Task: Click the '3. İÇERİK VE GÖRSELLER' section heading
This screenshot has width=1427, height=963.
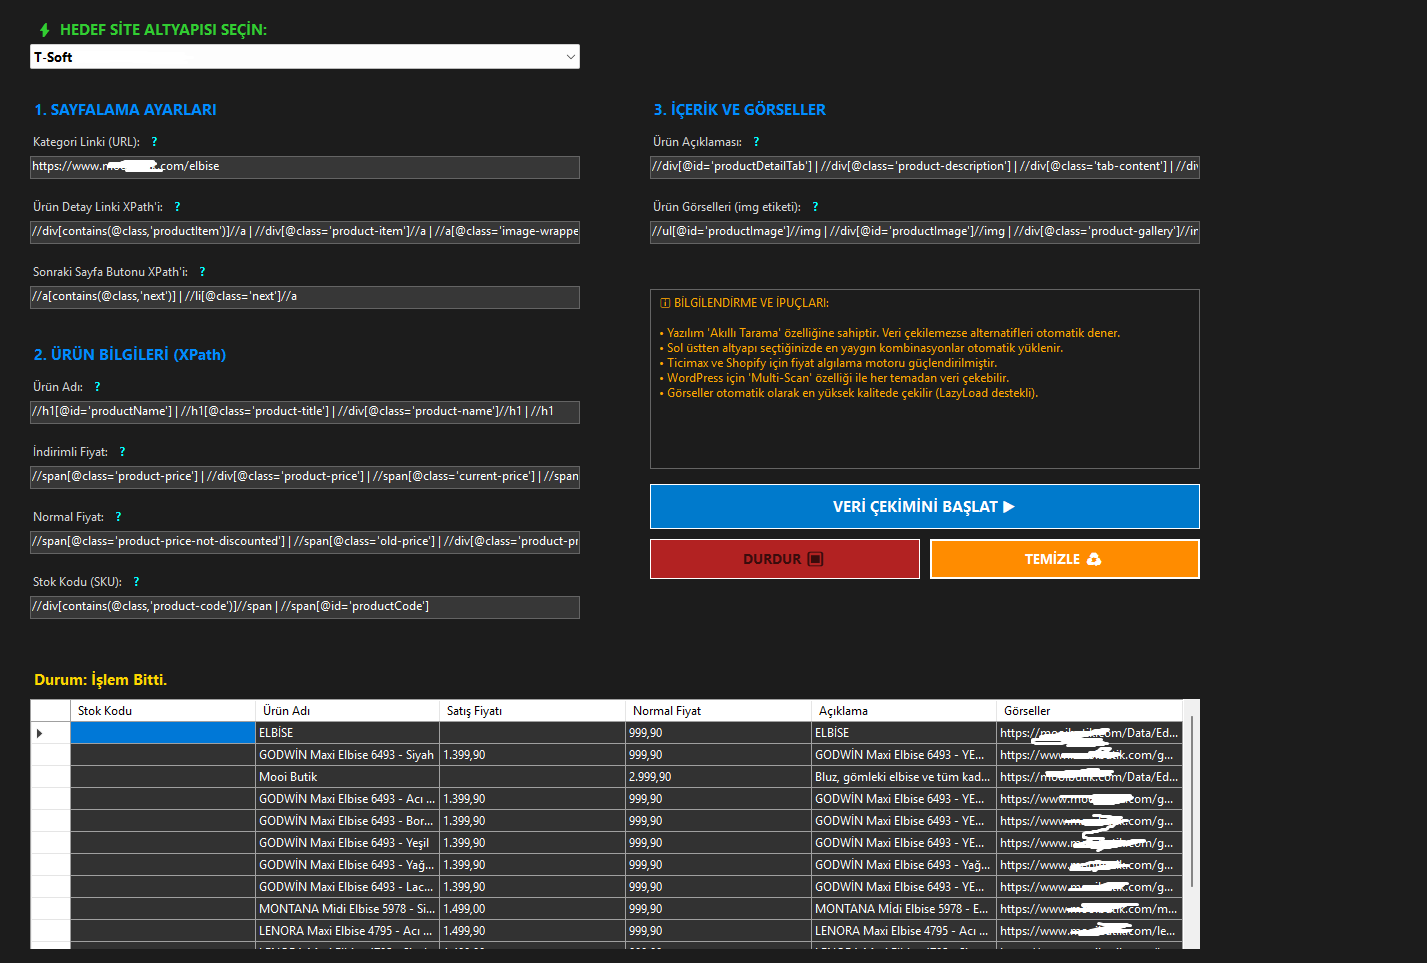Action: 739,110
